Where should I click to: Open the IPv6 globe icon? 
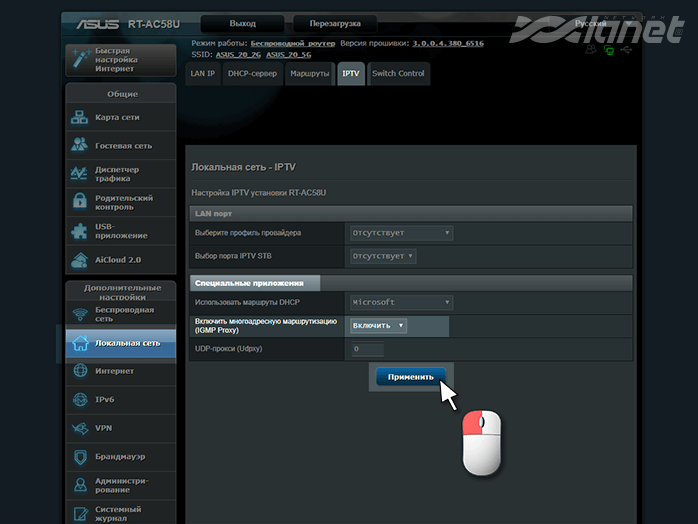[80, 400]
